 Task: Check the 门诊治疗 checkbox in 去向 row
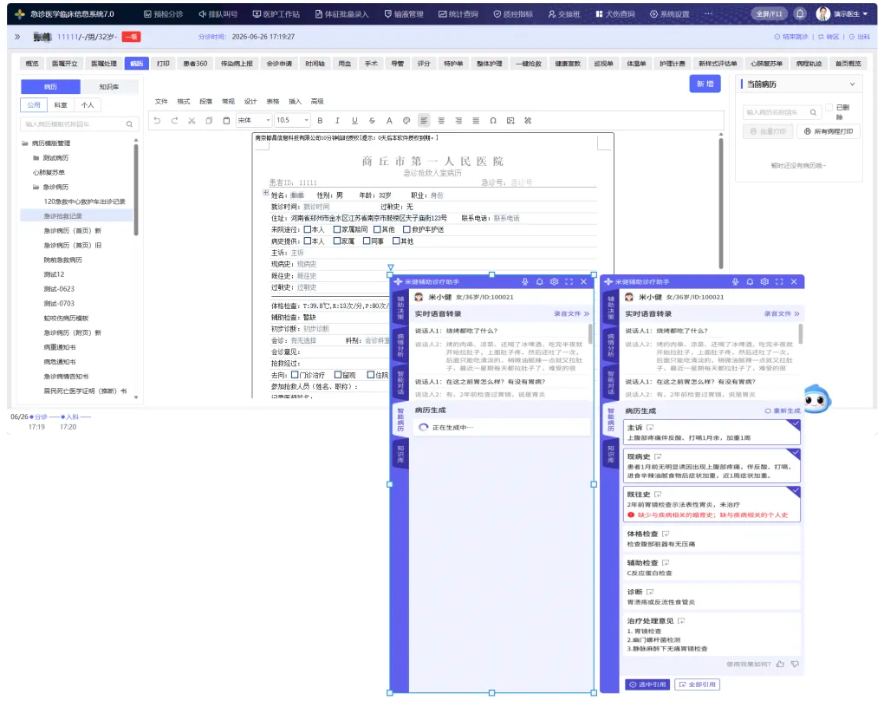coord(295,375)
